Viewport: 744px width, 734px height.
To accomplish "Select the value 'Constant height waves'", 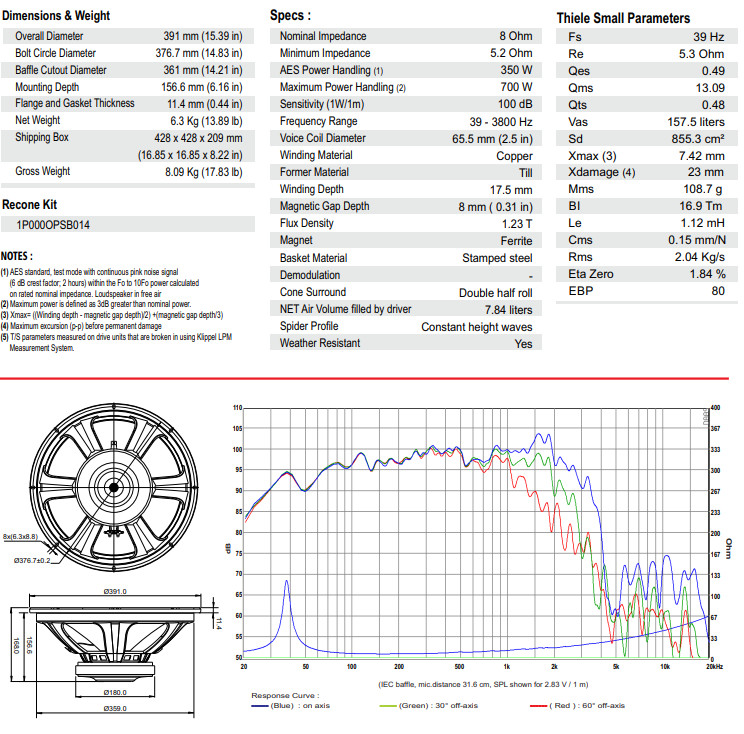I will (477, 327).
